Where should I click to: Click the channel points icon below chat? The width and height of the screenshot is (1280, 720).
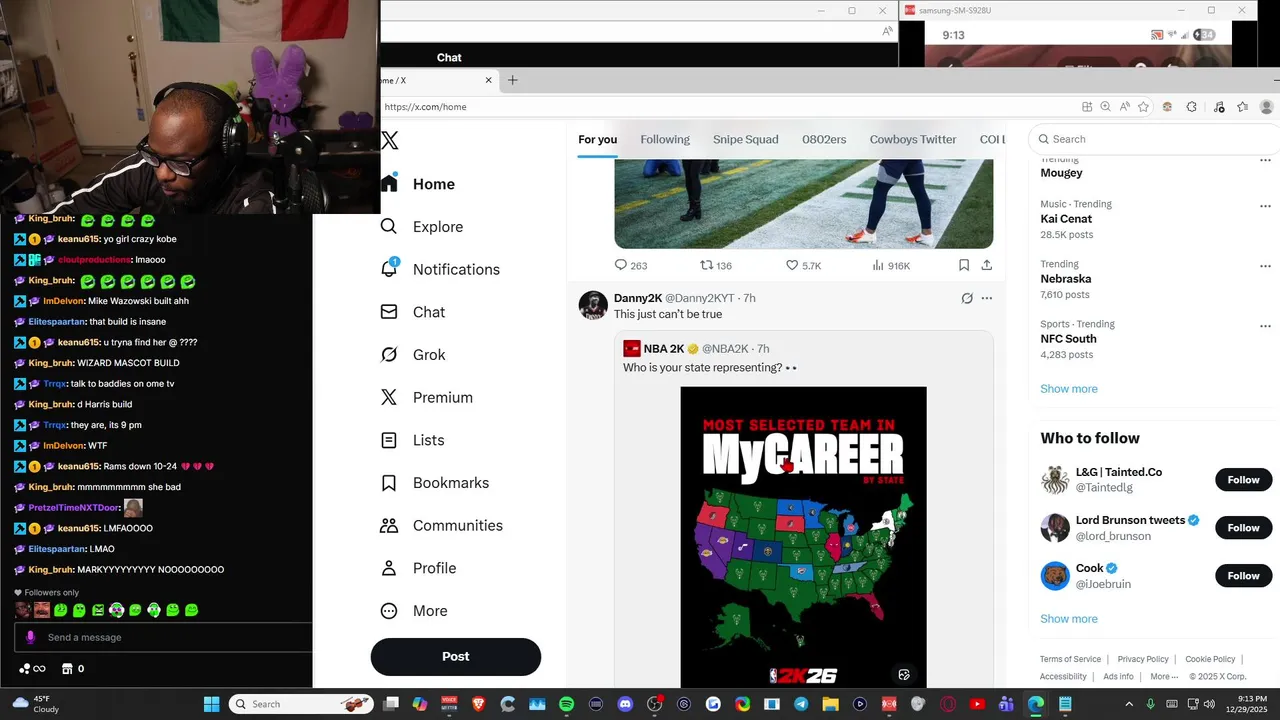click(32, 669)
